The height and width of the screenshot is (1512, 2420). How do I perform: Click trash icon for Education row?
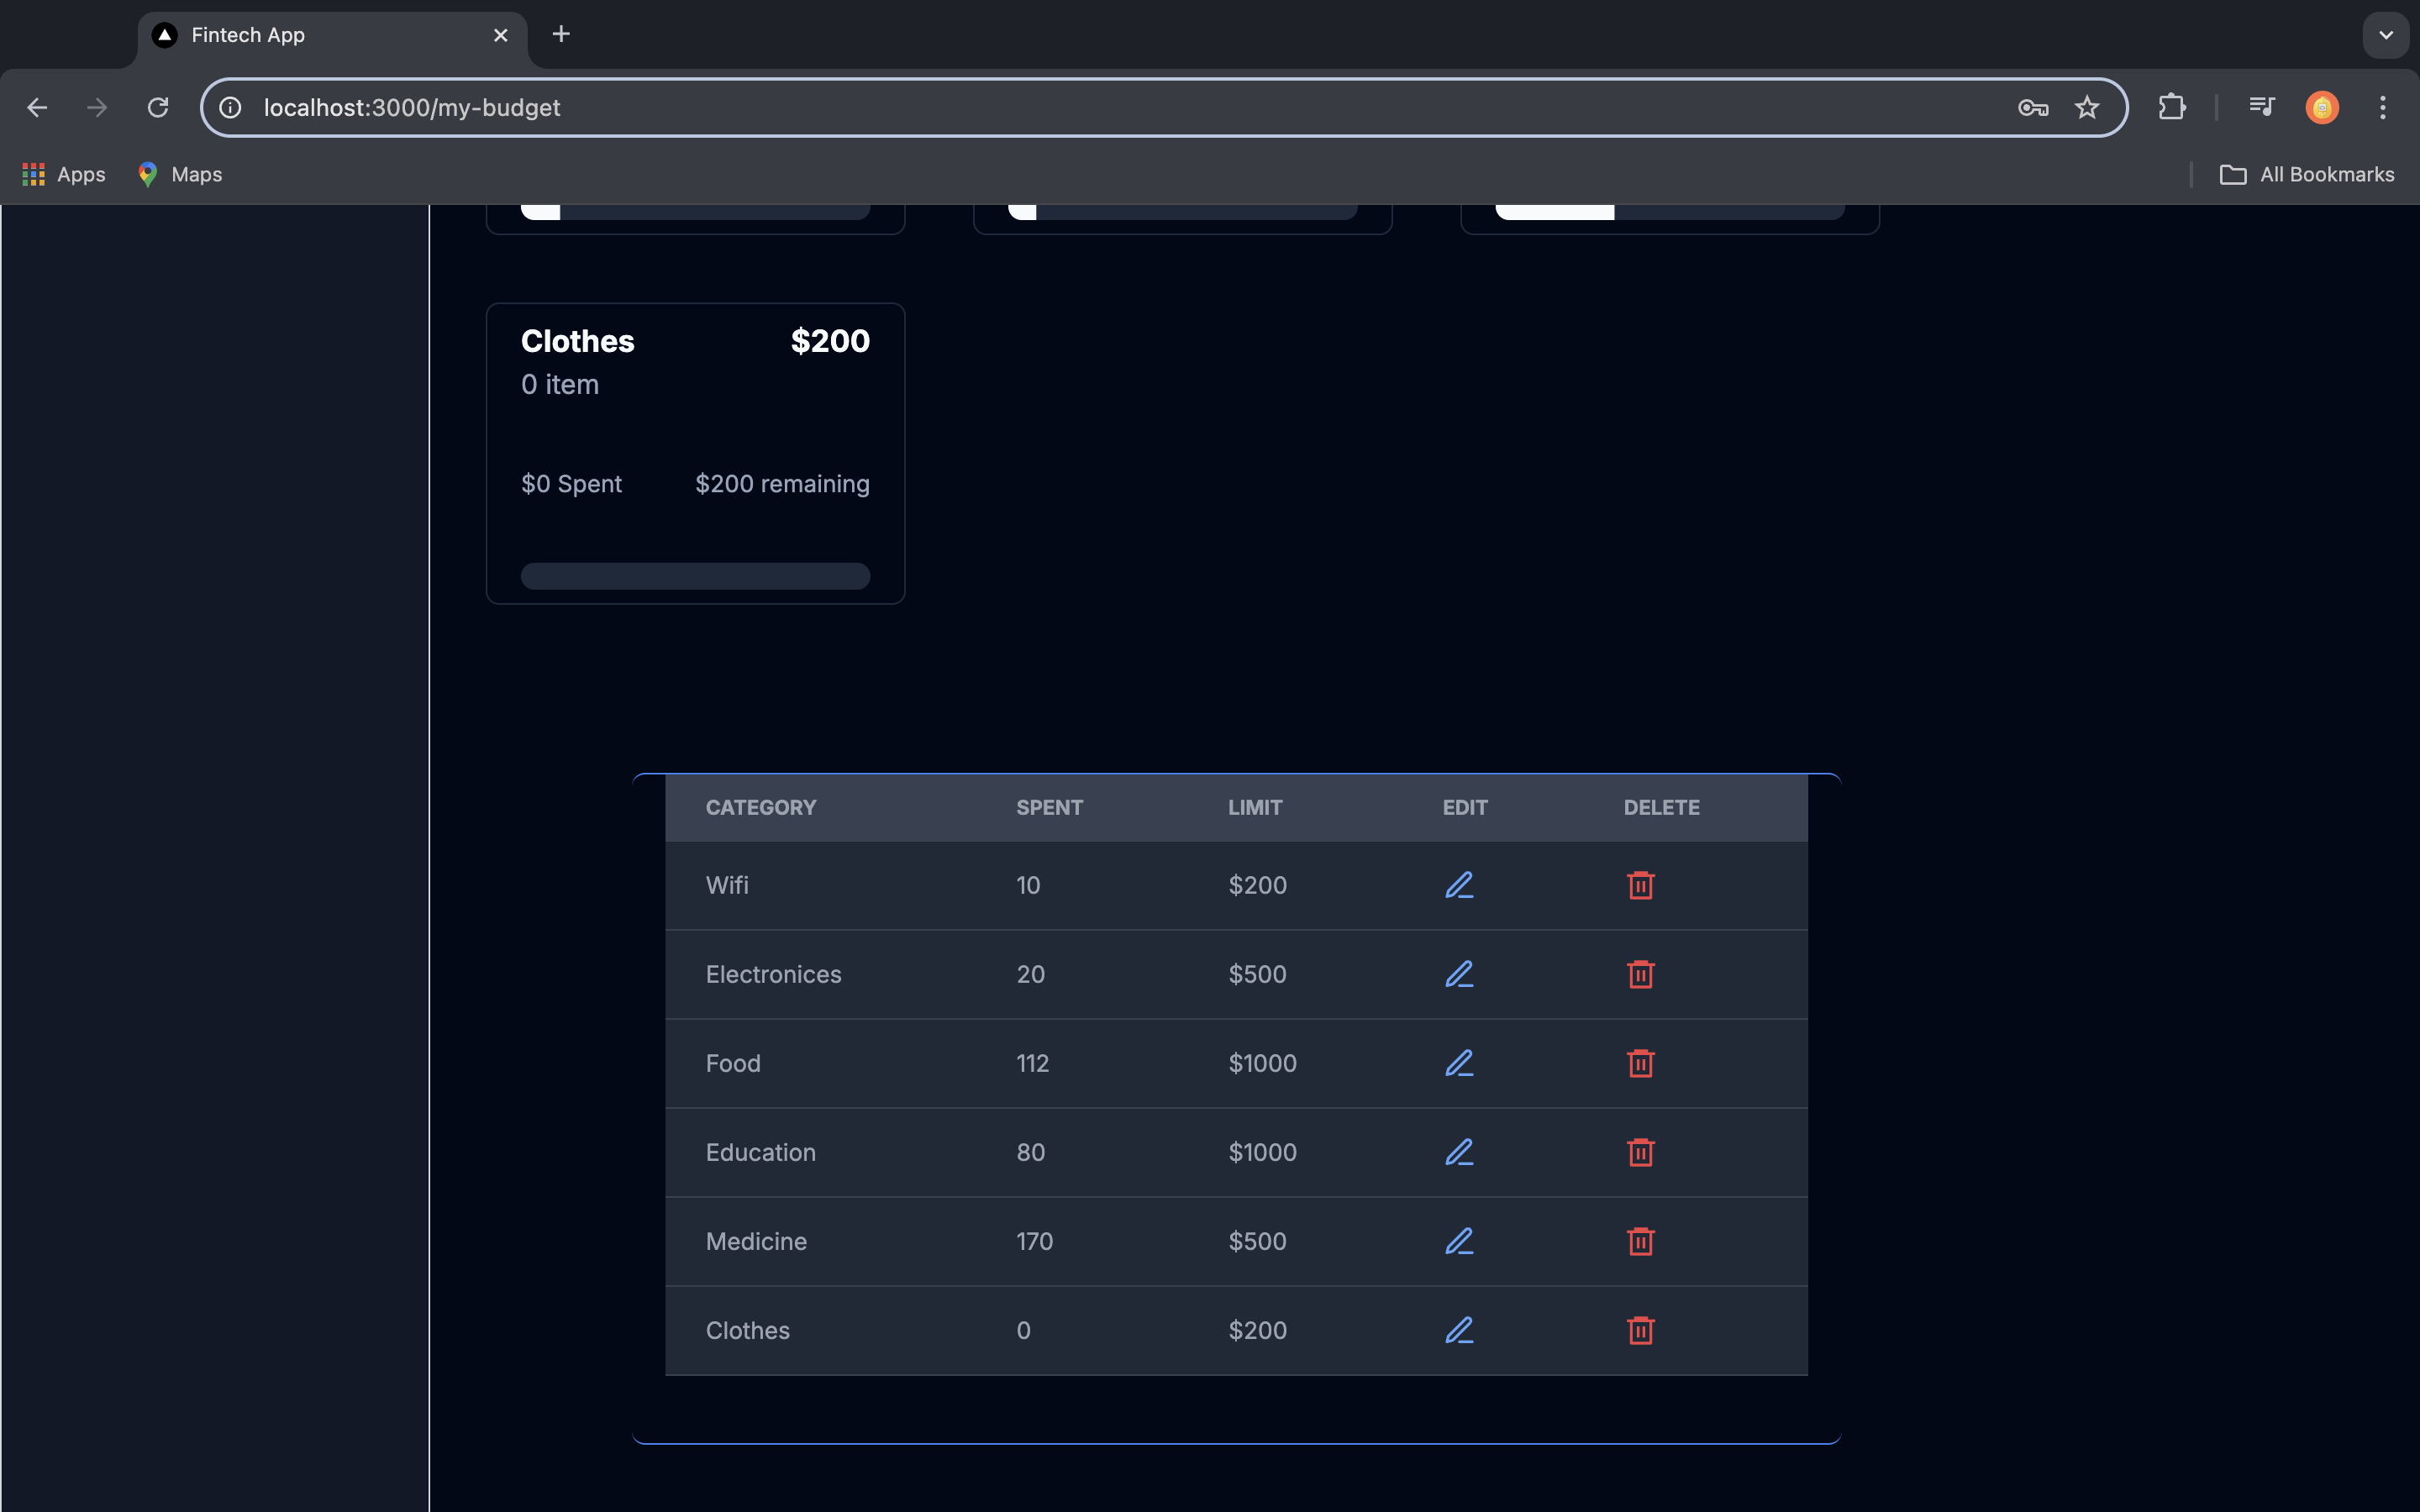tap(1640, 1152)
